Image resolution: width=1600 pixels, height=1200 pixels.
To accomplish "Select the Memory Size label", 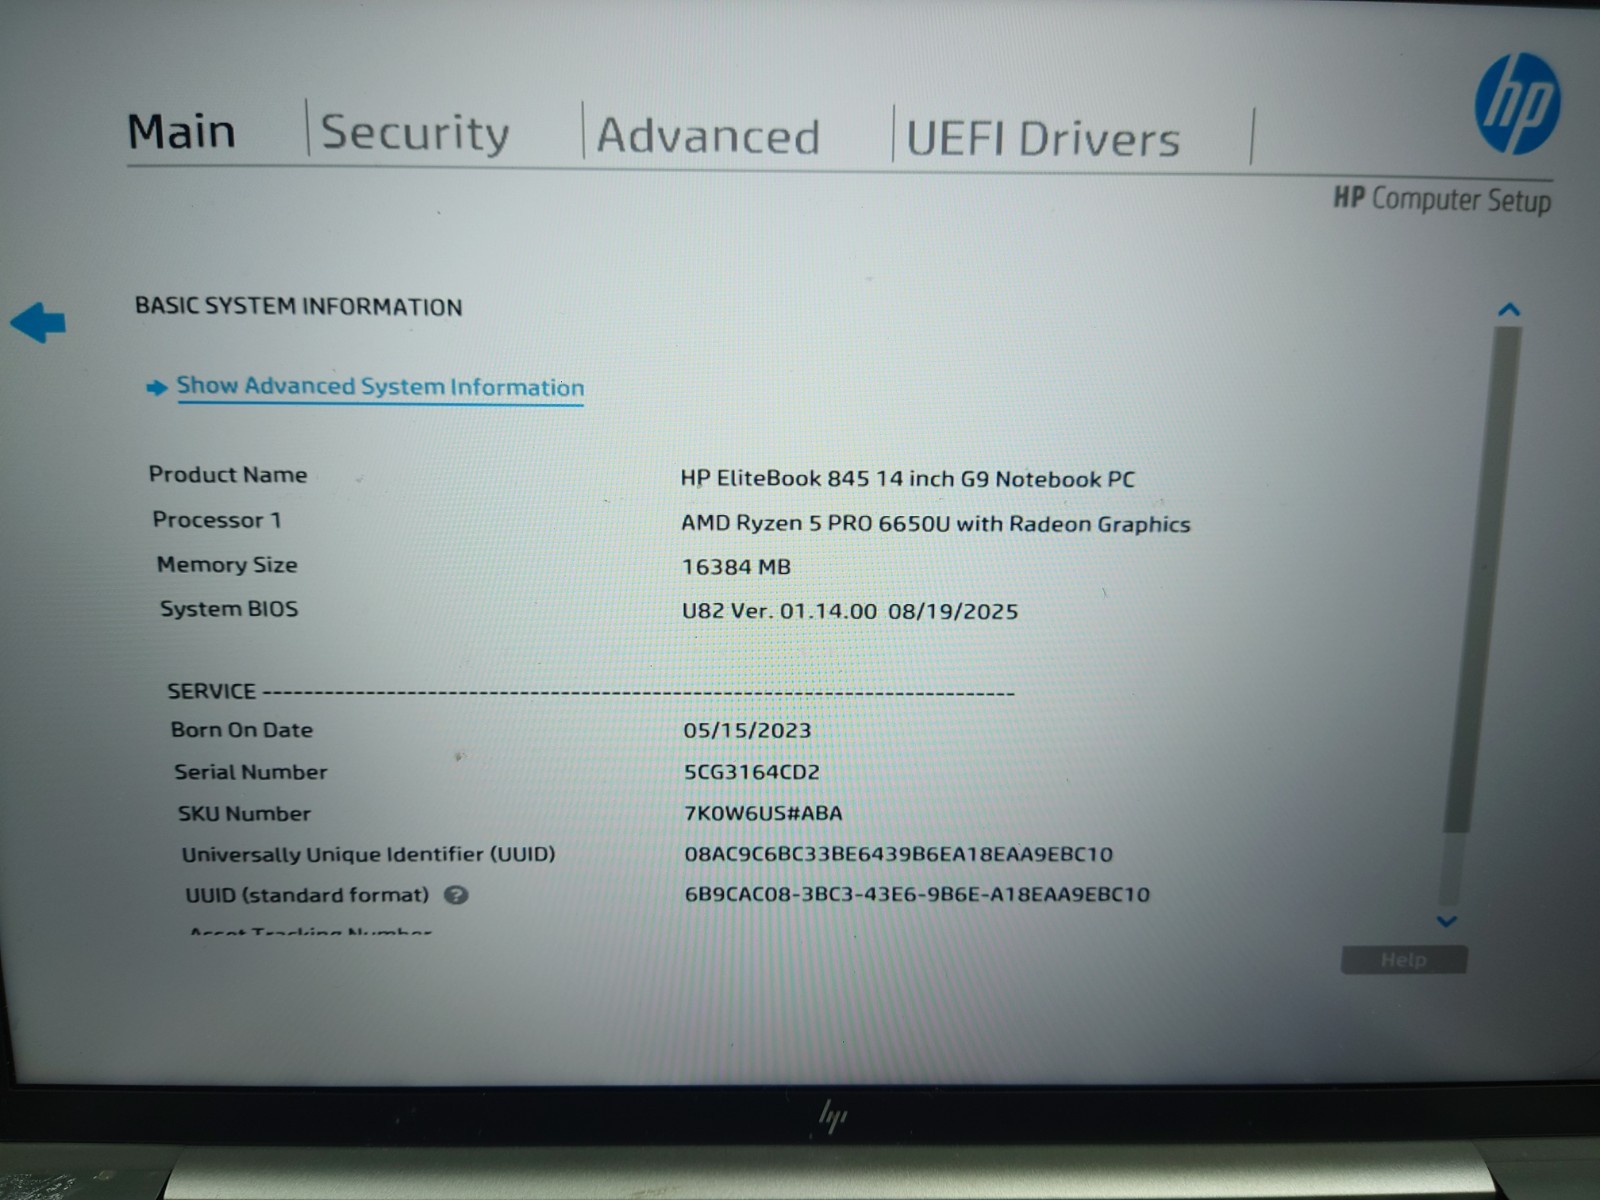I will (227, 565).
